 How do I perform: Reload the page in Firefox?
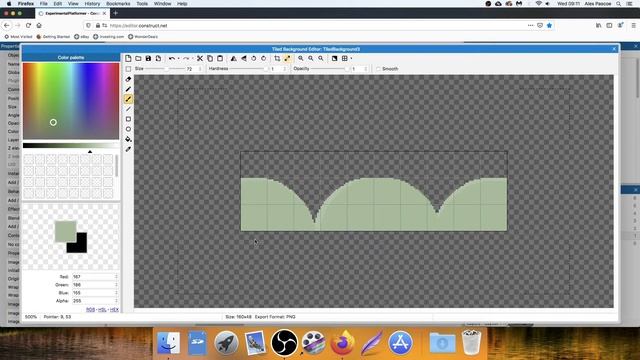28,25
